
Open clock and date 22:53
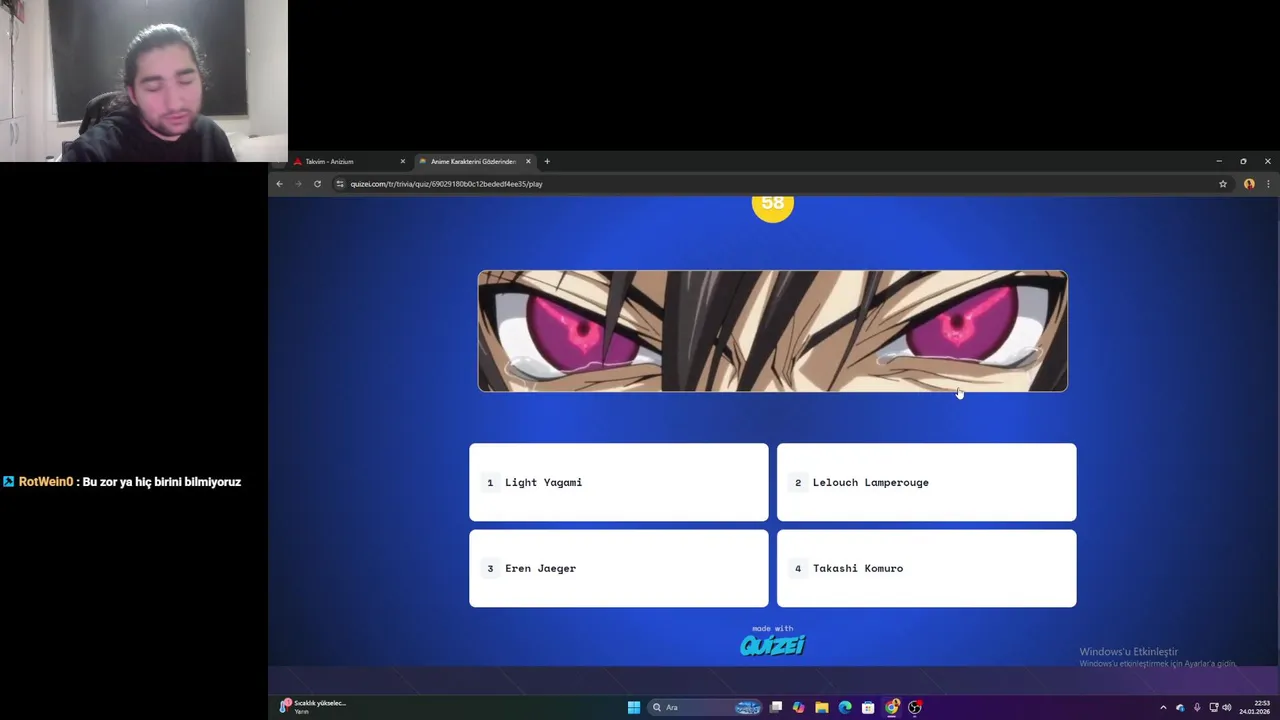[1255, 707]
